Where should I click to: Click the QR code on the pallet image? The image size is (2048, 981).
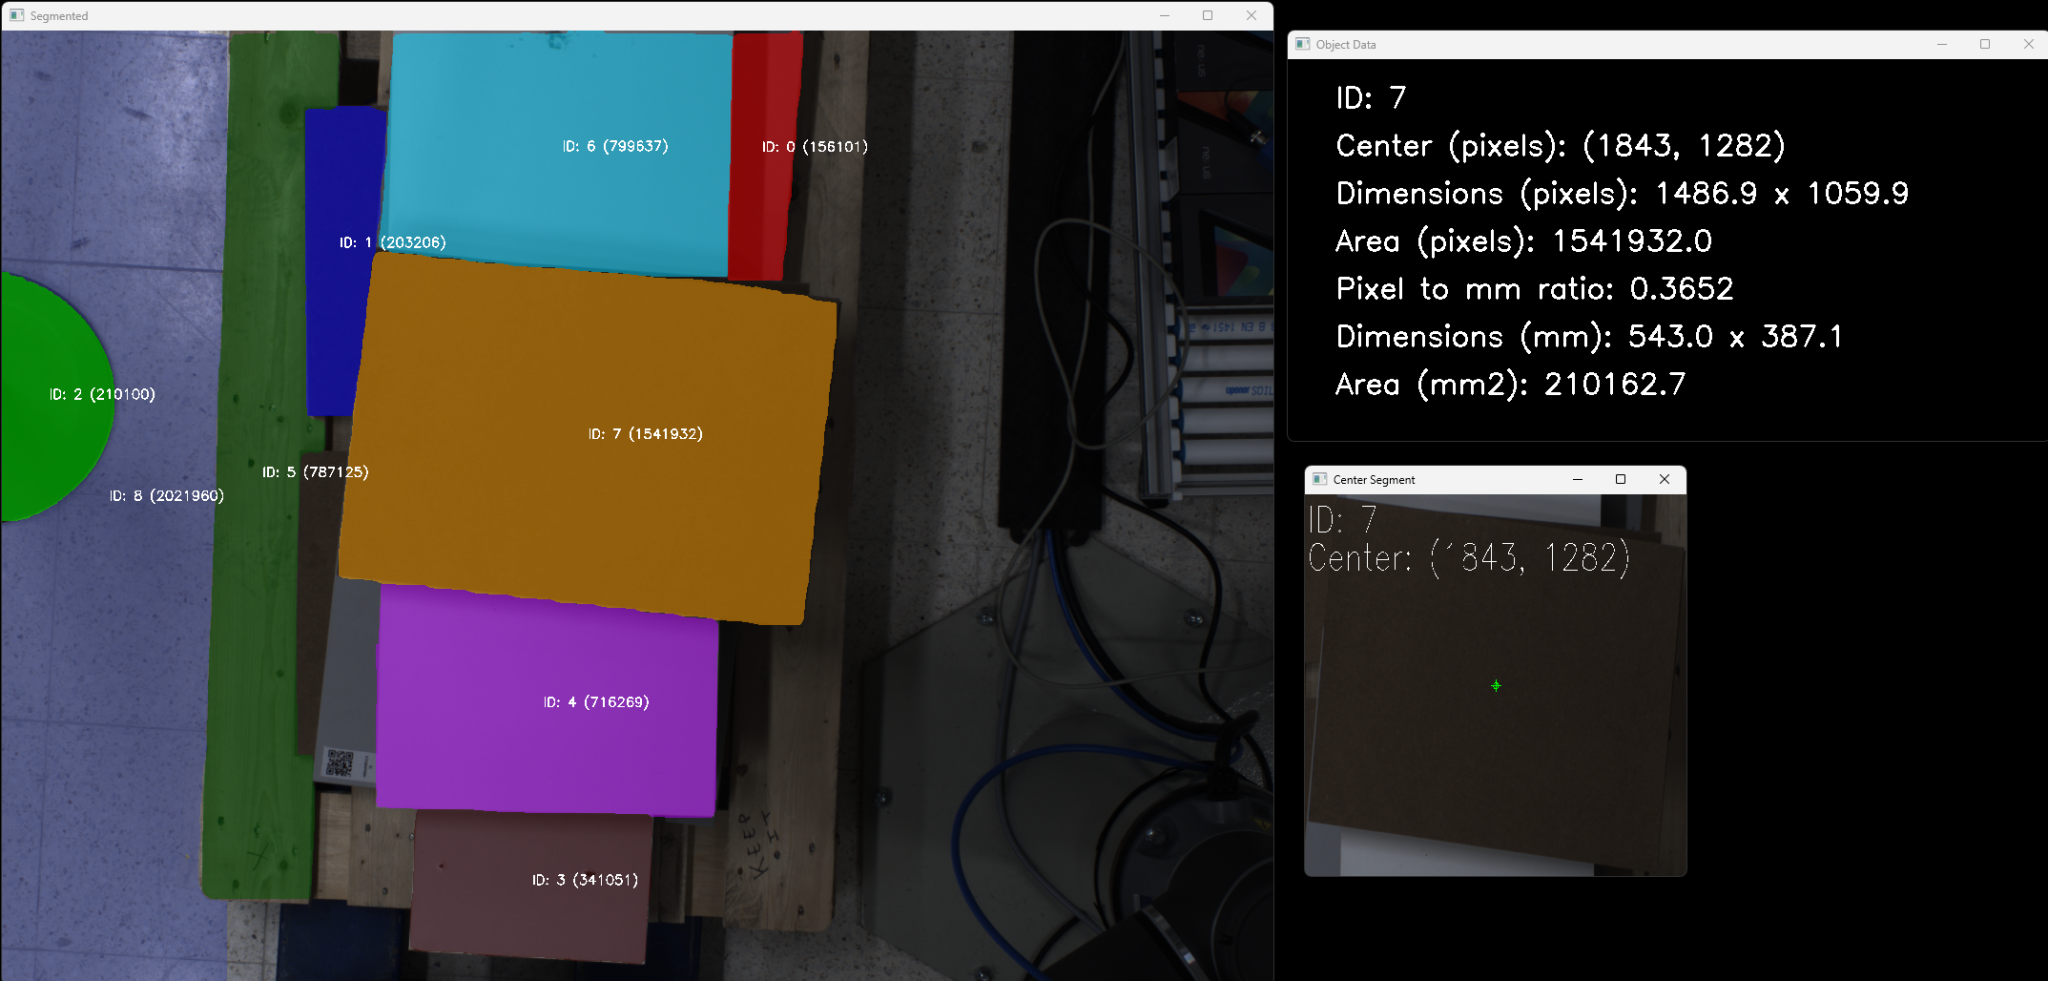click(x=339, y=764)
